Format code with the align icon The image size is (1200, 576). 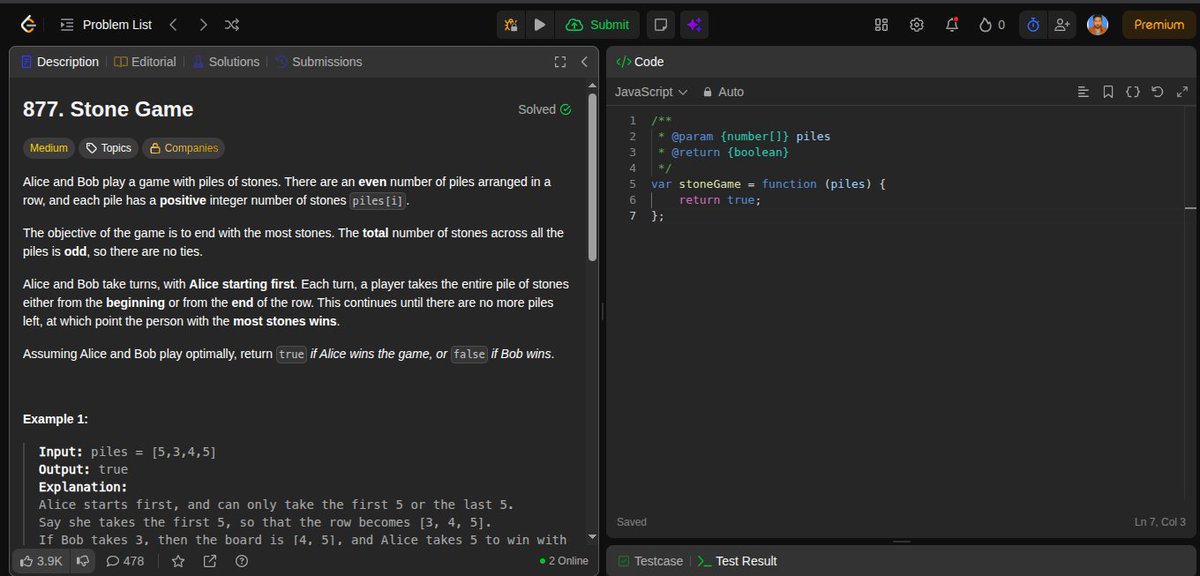1083,92
